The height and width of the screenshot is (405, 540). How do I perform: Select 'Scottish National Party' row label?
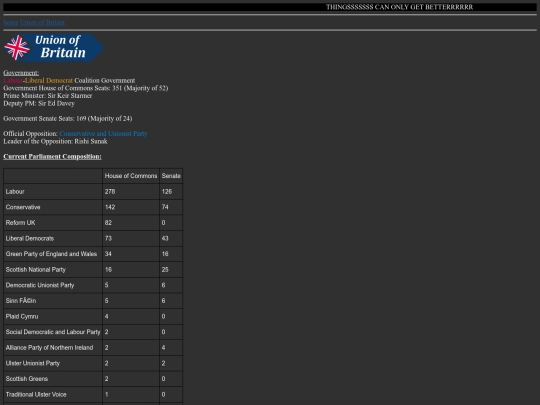36,270
